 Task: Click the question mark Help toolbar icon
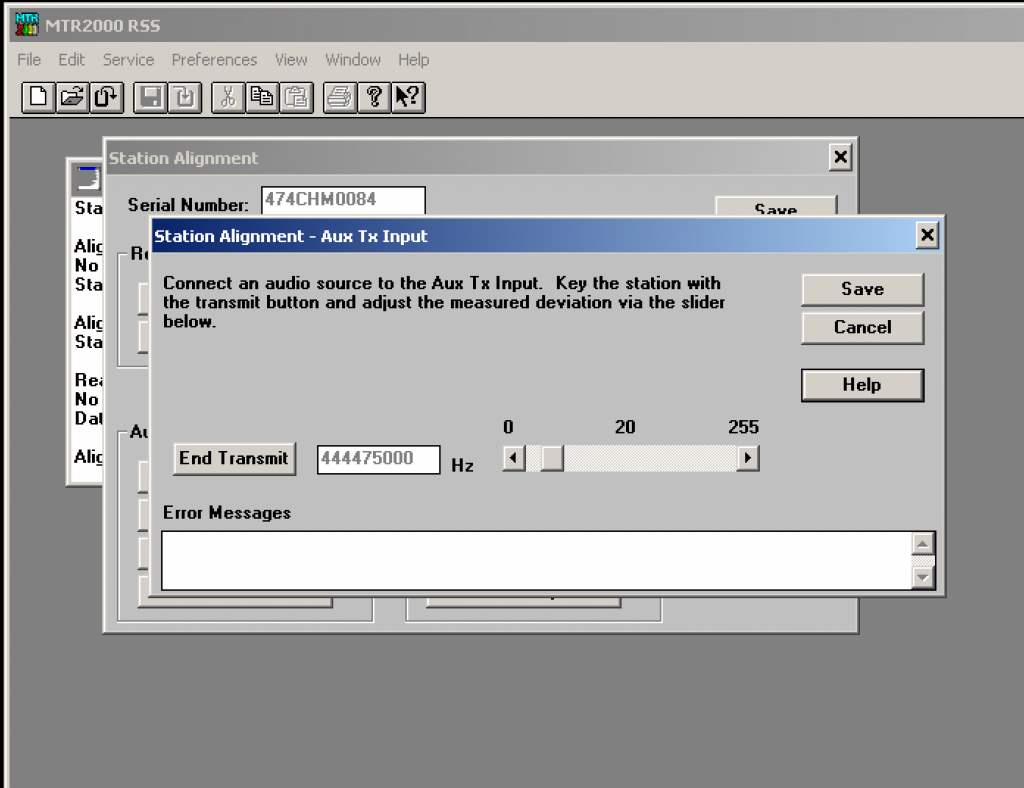(374, 98)
